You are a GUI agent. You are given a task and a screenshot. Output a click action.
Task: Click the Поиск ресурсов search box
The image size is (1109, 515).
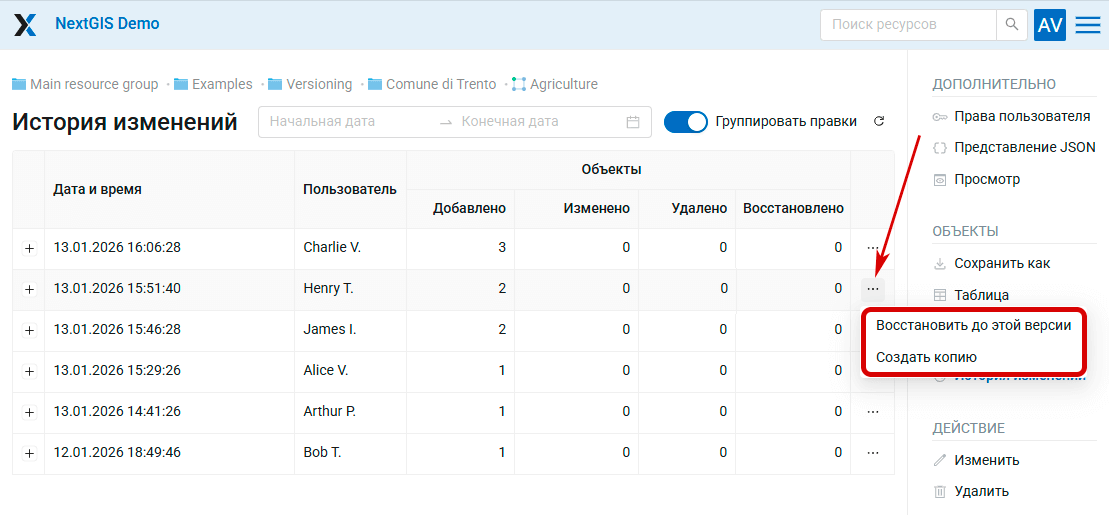(907, 25)
